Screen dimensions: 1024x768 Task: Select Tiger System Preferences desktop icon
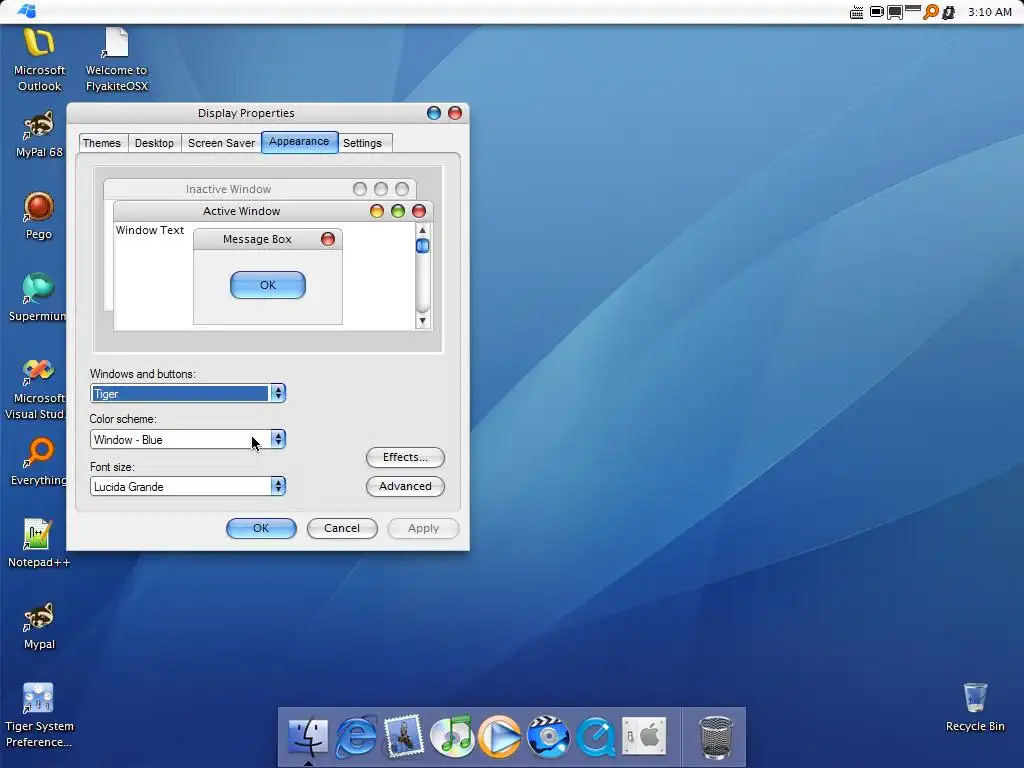[x=39, y=716]
